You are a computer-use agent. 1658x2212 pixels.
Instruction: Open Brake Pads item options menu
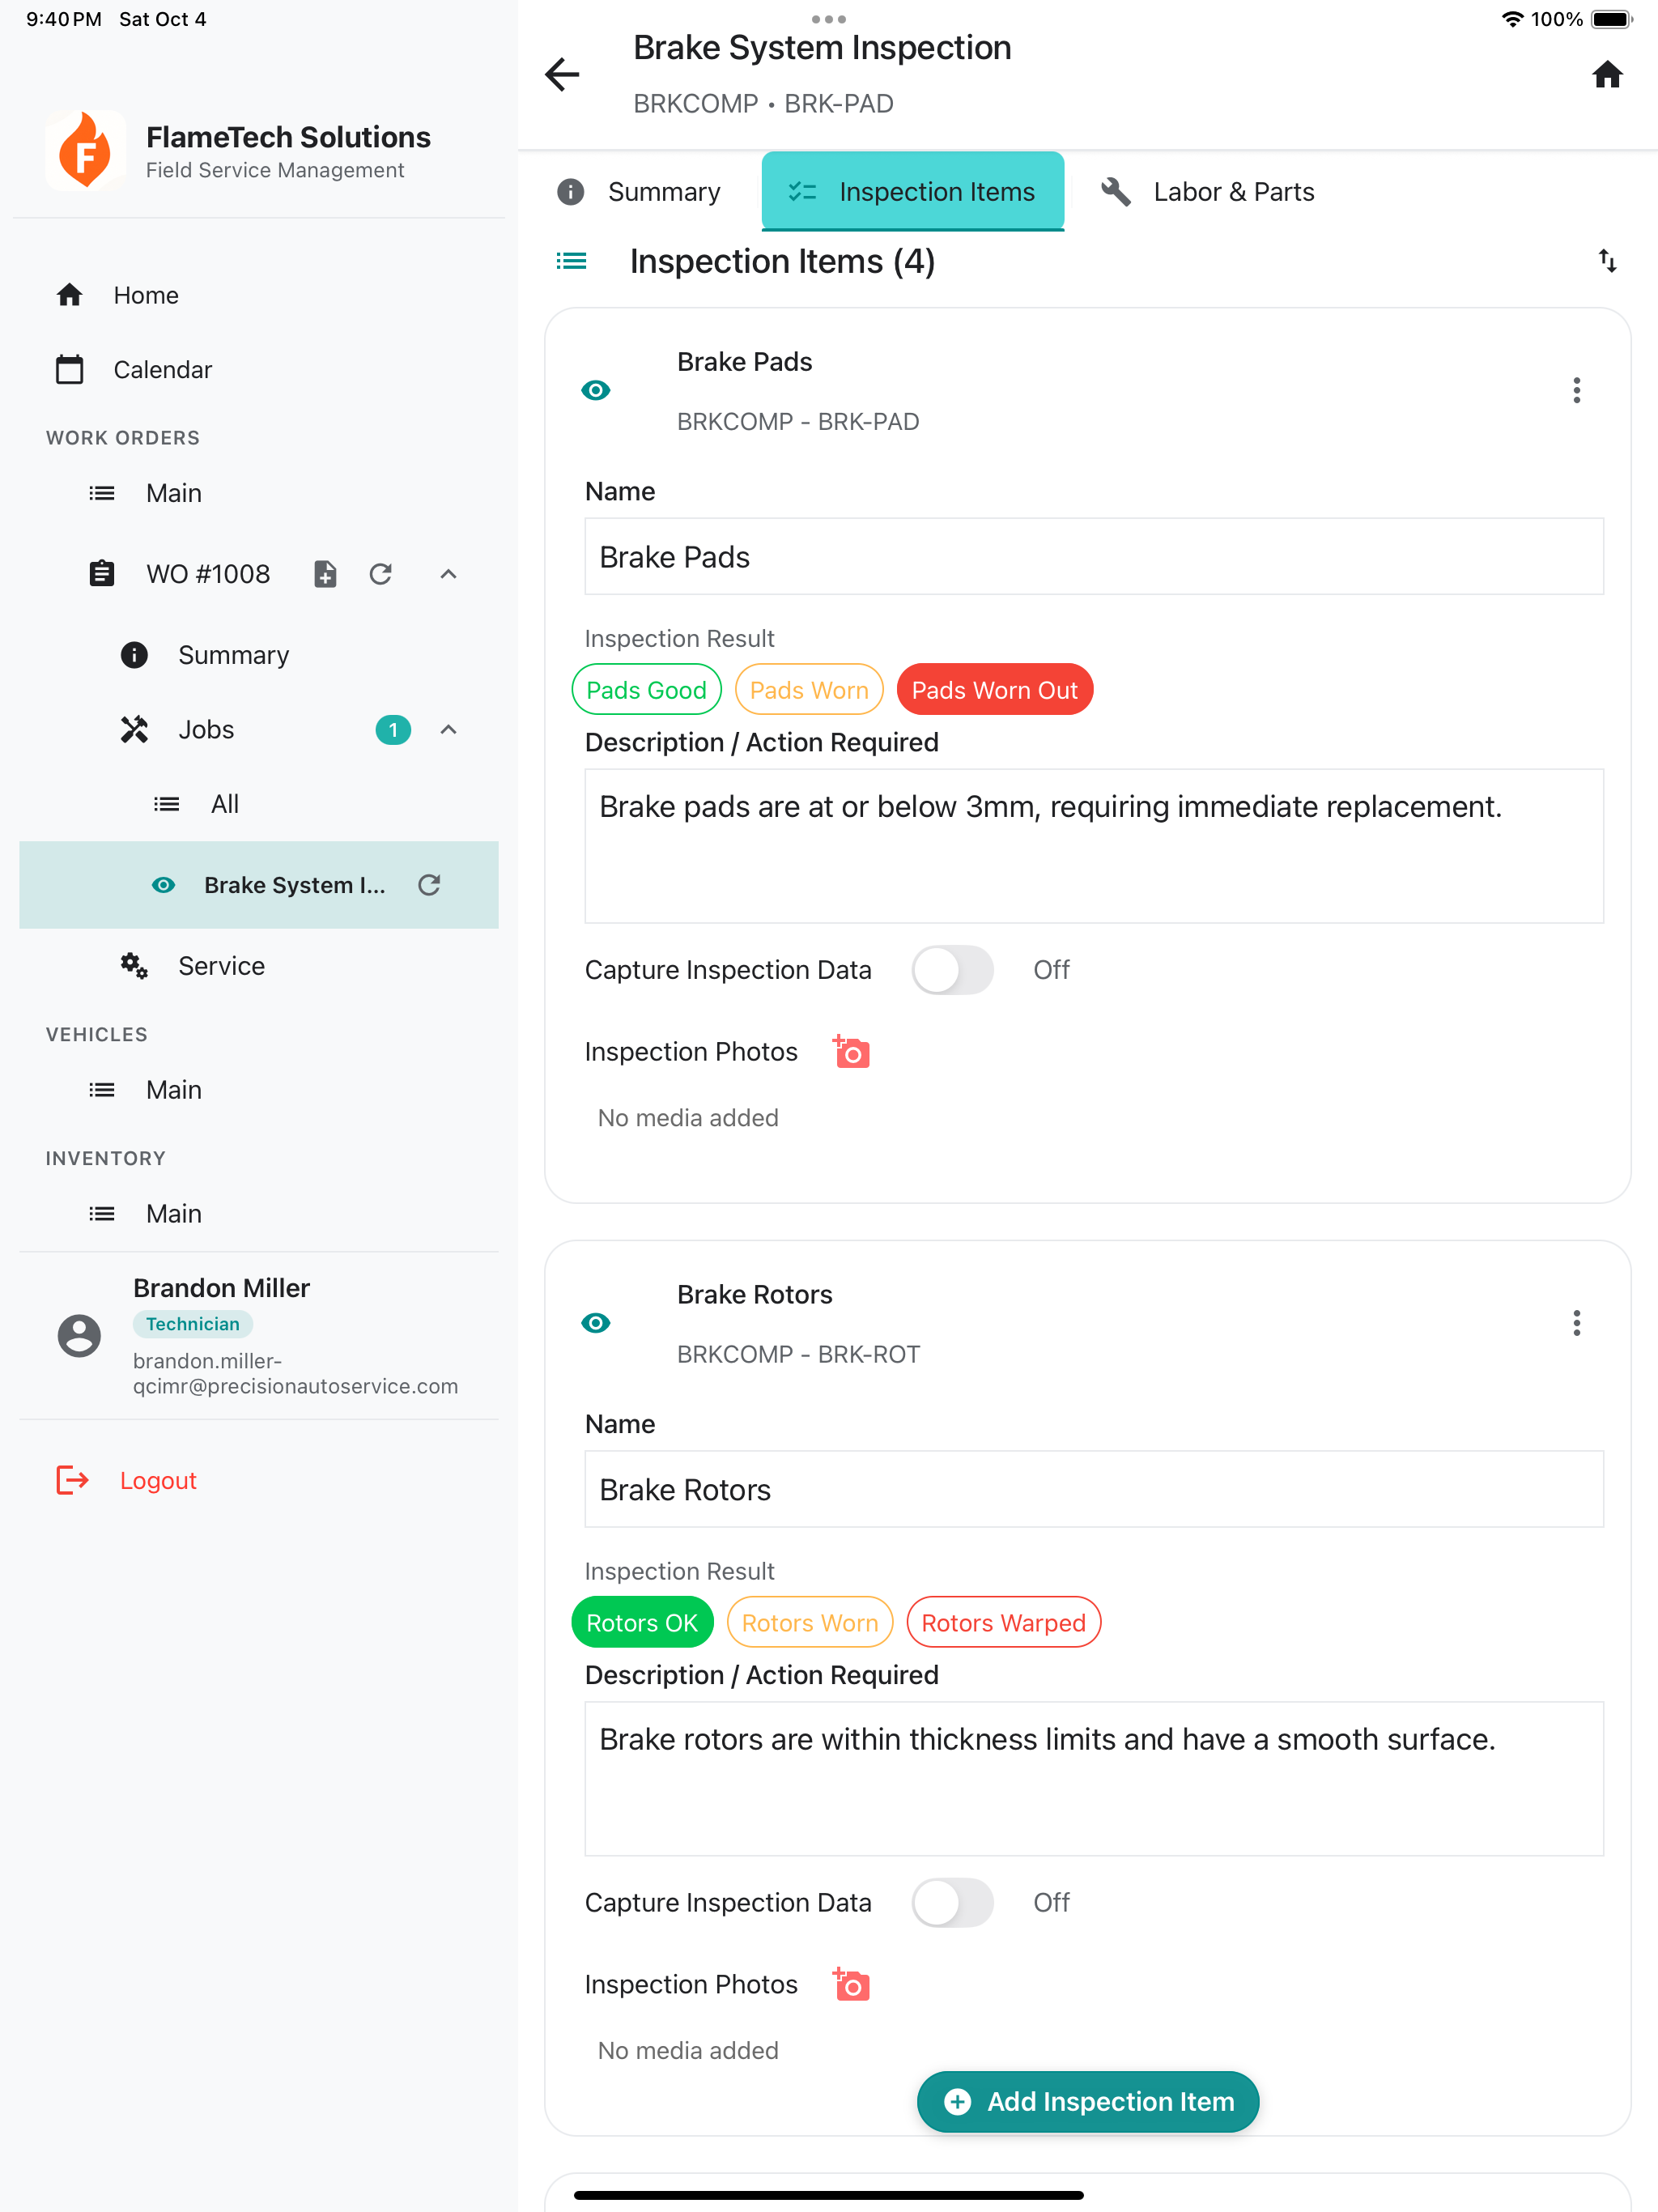(x=1576, y=390)
